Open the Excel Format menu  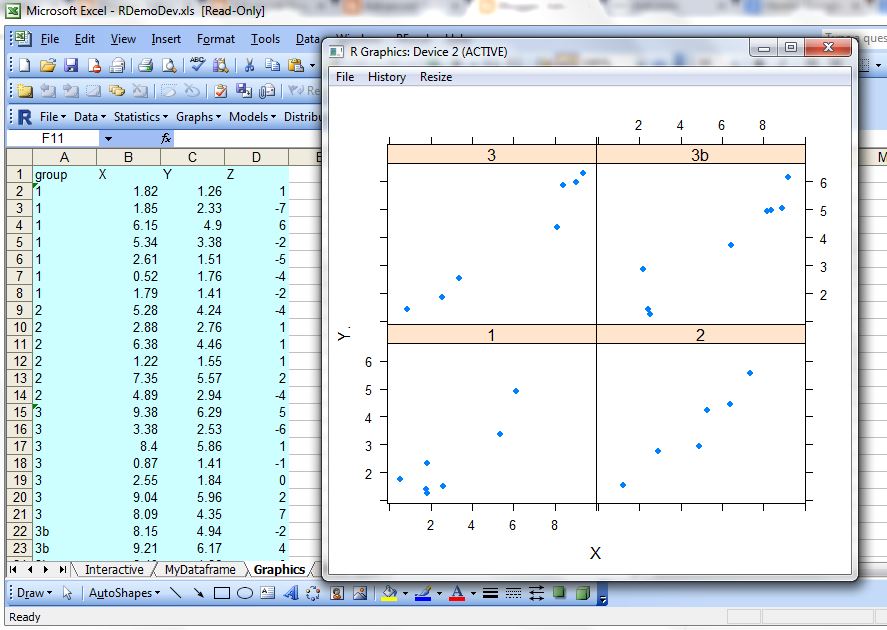pyautogui.click(x=216, y=39)
